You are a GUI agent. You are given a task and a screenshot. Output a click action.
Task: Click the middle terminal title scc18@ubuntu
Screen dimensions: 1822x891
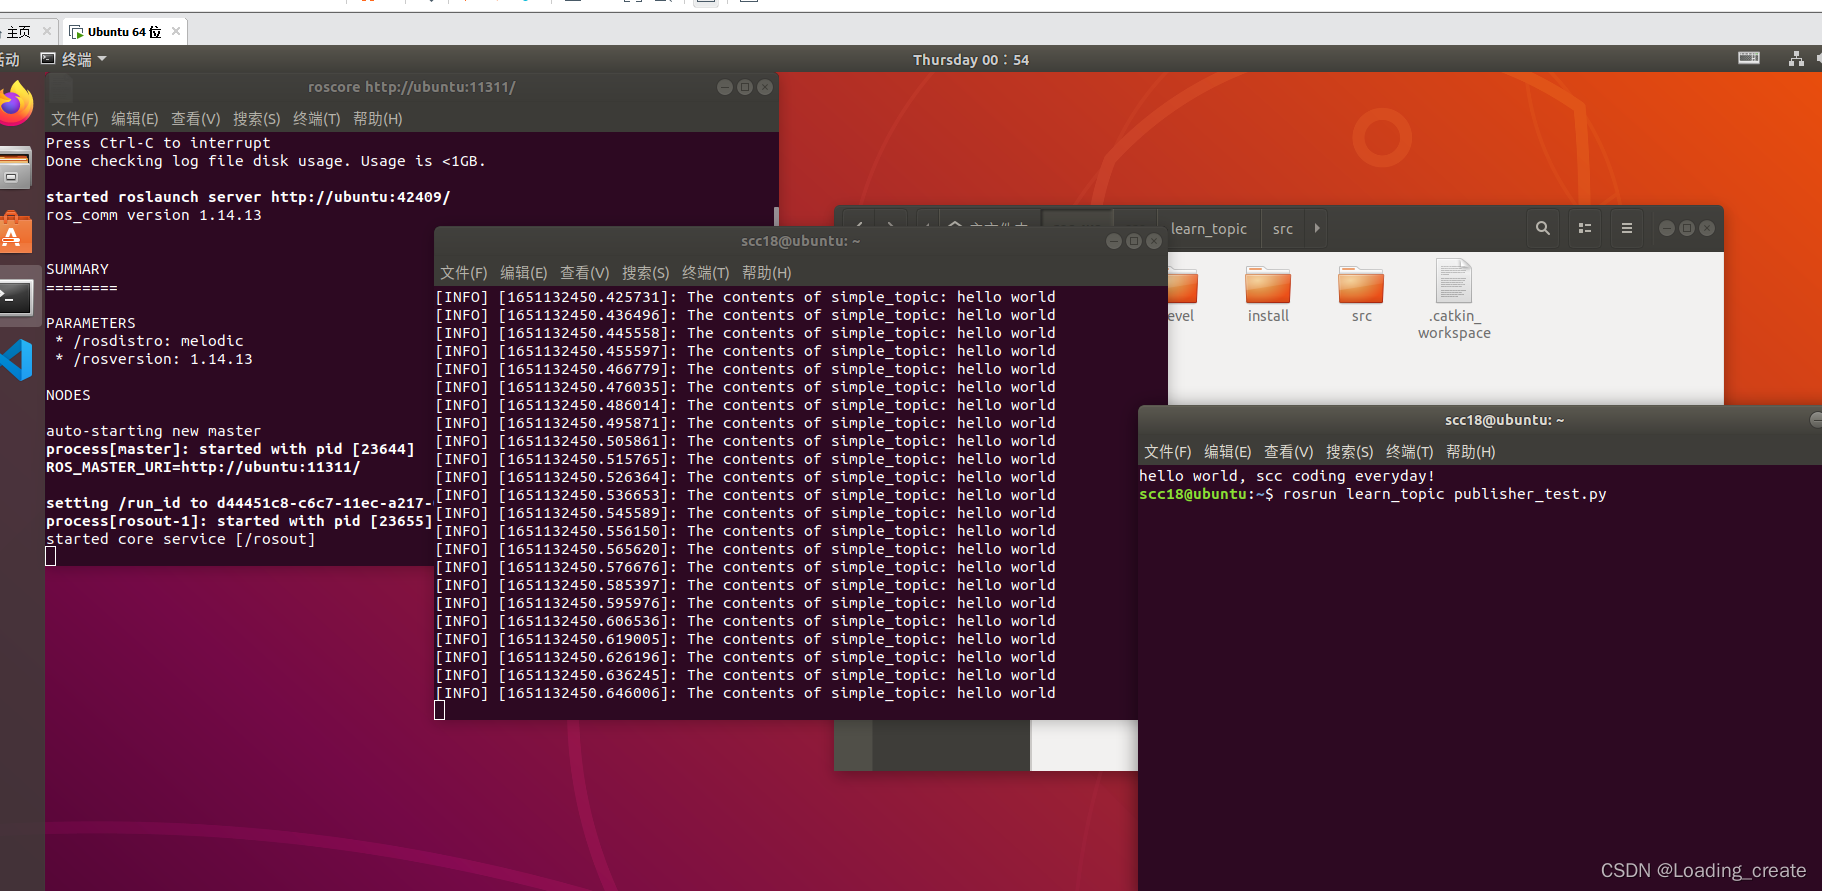pyautogui.click(x=800, y=241)
